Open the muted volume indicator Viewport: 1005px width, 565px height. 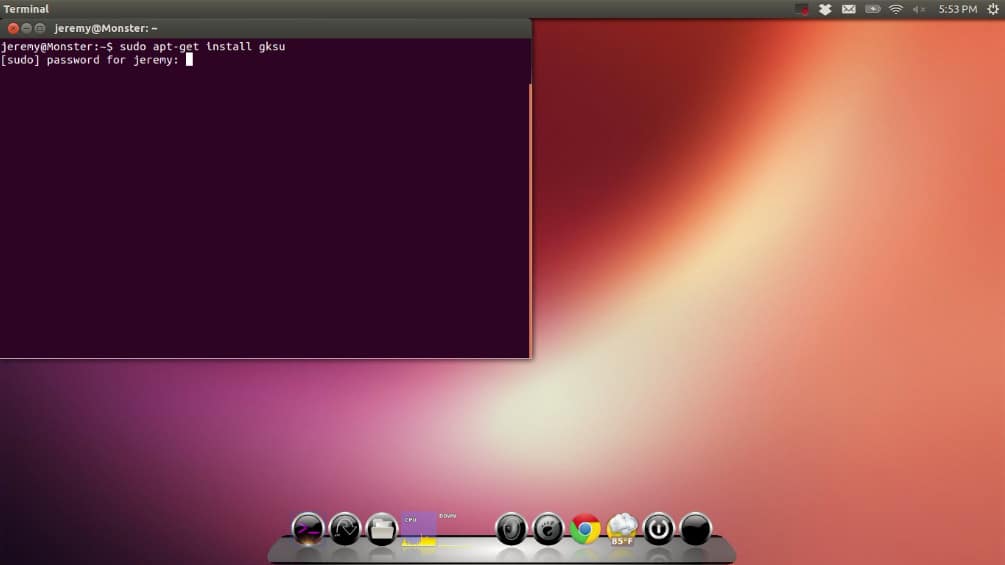pyautogui.click(x=919, y=9)
